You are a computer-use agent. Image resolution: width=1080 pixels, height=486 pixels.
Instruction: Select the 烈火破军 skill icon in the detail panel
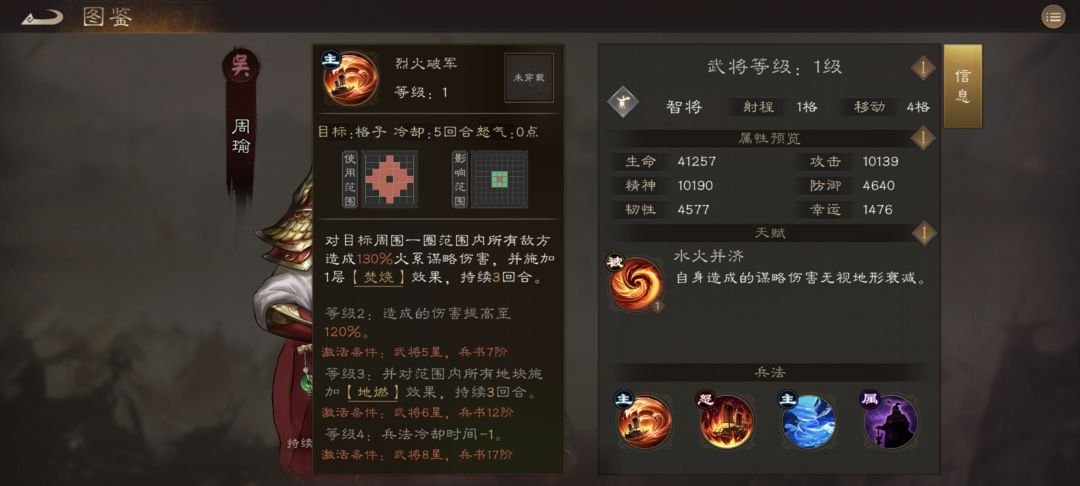(351, 78)
